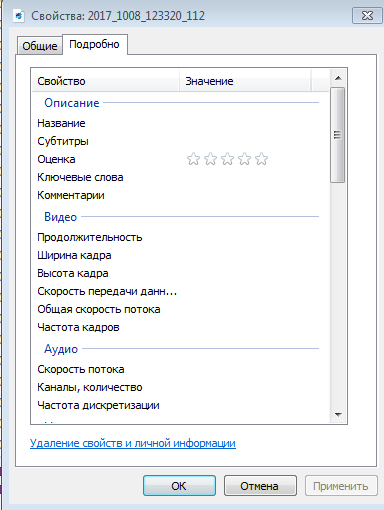Set rating to the second star
384x510 pixels.
(x=210, y=159)
